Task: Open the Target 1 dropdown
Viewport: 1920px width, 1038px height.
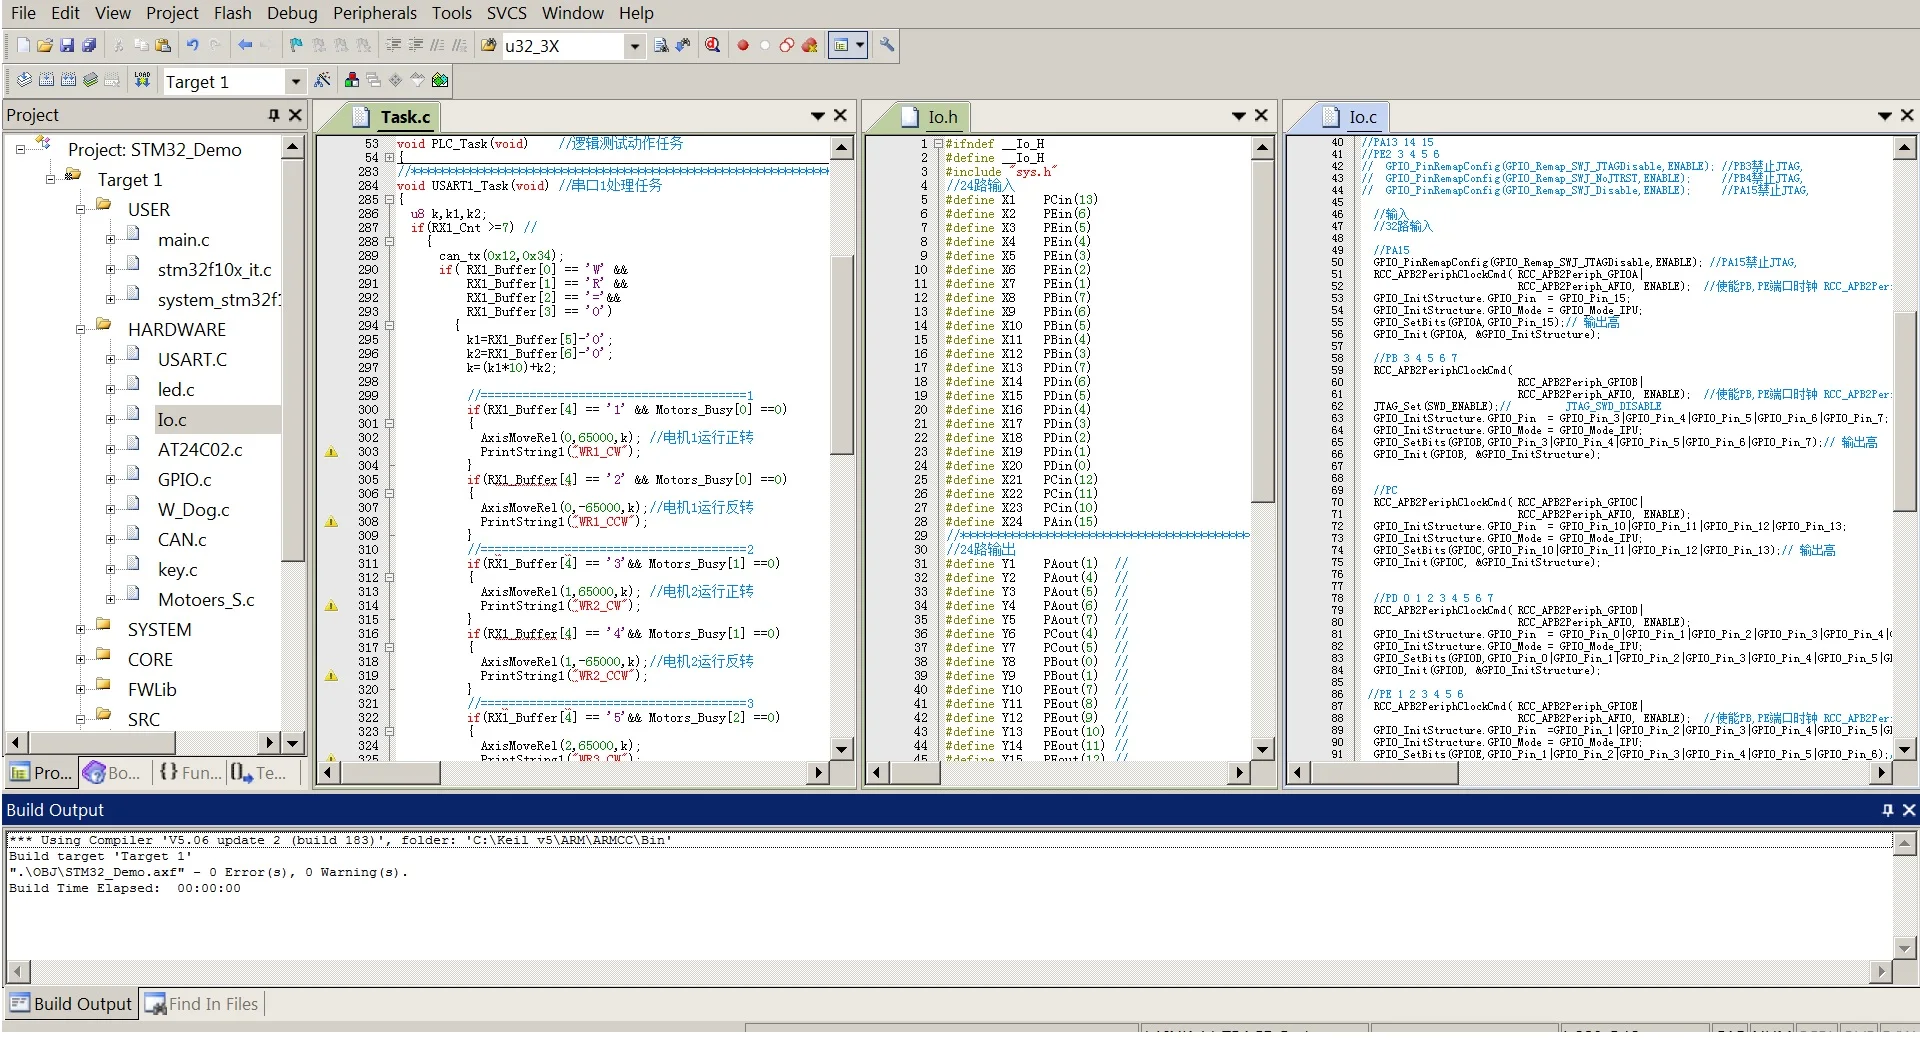Action: (295, 81)
